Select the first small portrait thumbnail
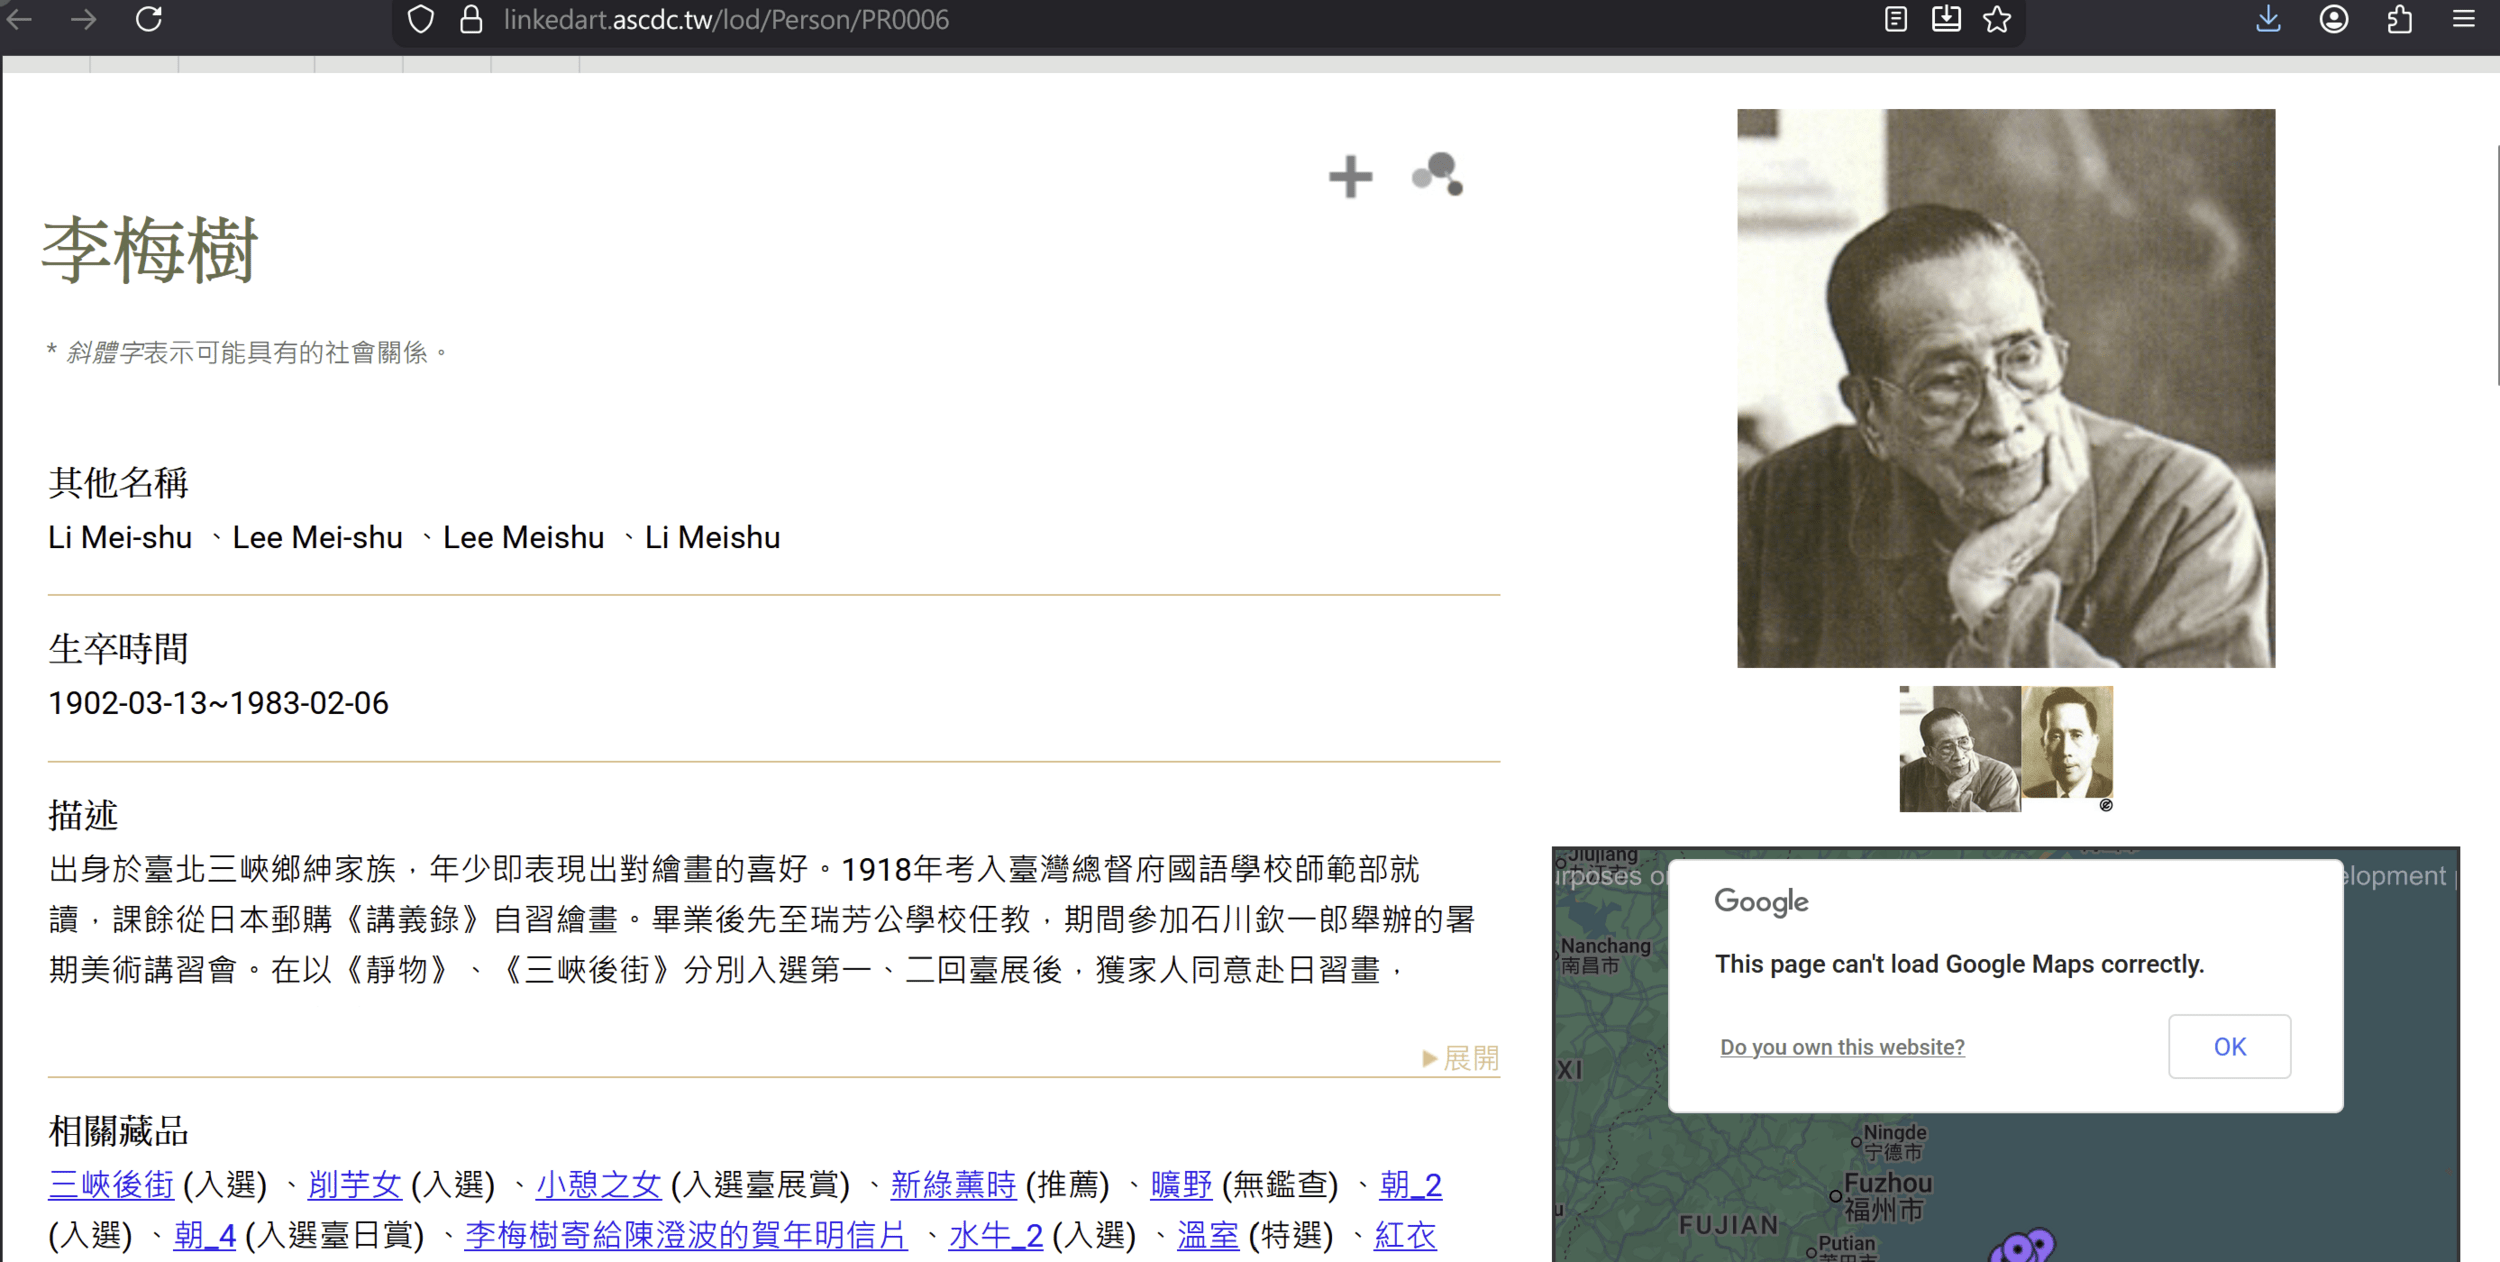The image size is (2500, 1262). click(1959, 749)
